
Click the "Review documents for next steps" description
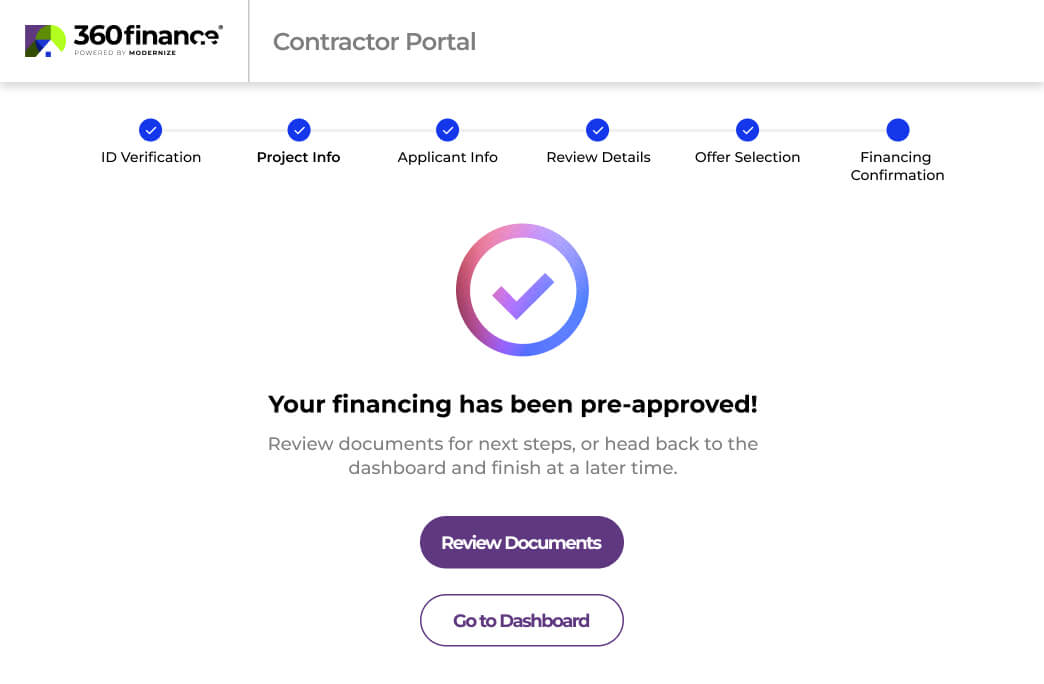(x=513, y=455)
